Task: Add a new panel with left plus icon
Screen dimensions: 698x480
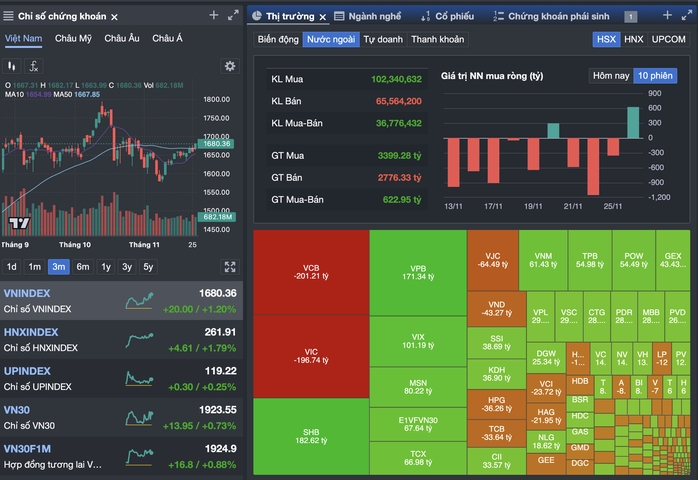Action: click(213, 16)
